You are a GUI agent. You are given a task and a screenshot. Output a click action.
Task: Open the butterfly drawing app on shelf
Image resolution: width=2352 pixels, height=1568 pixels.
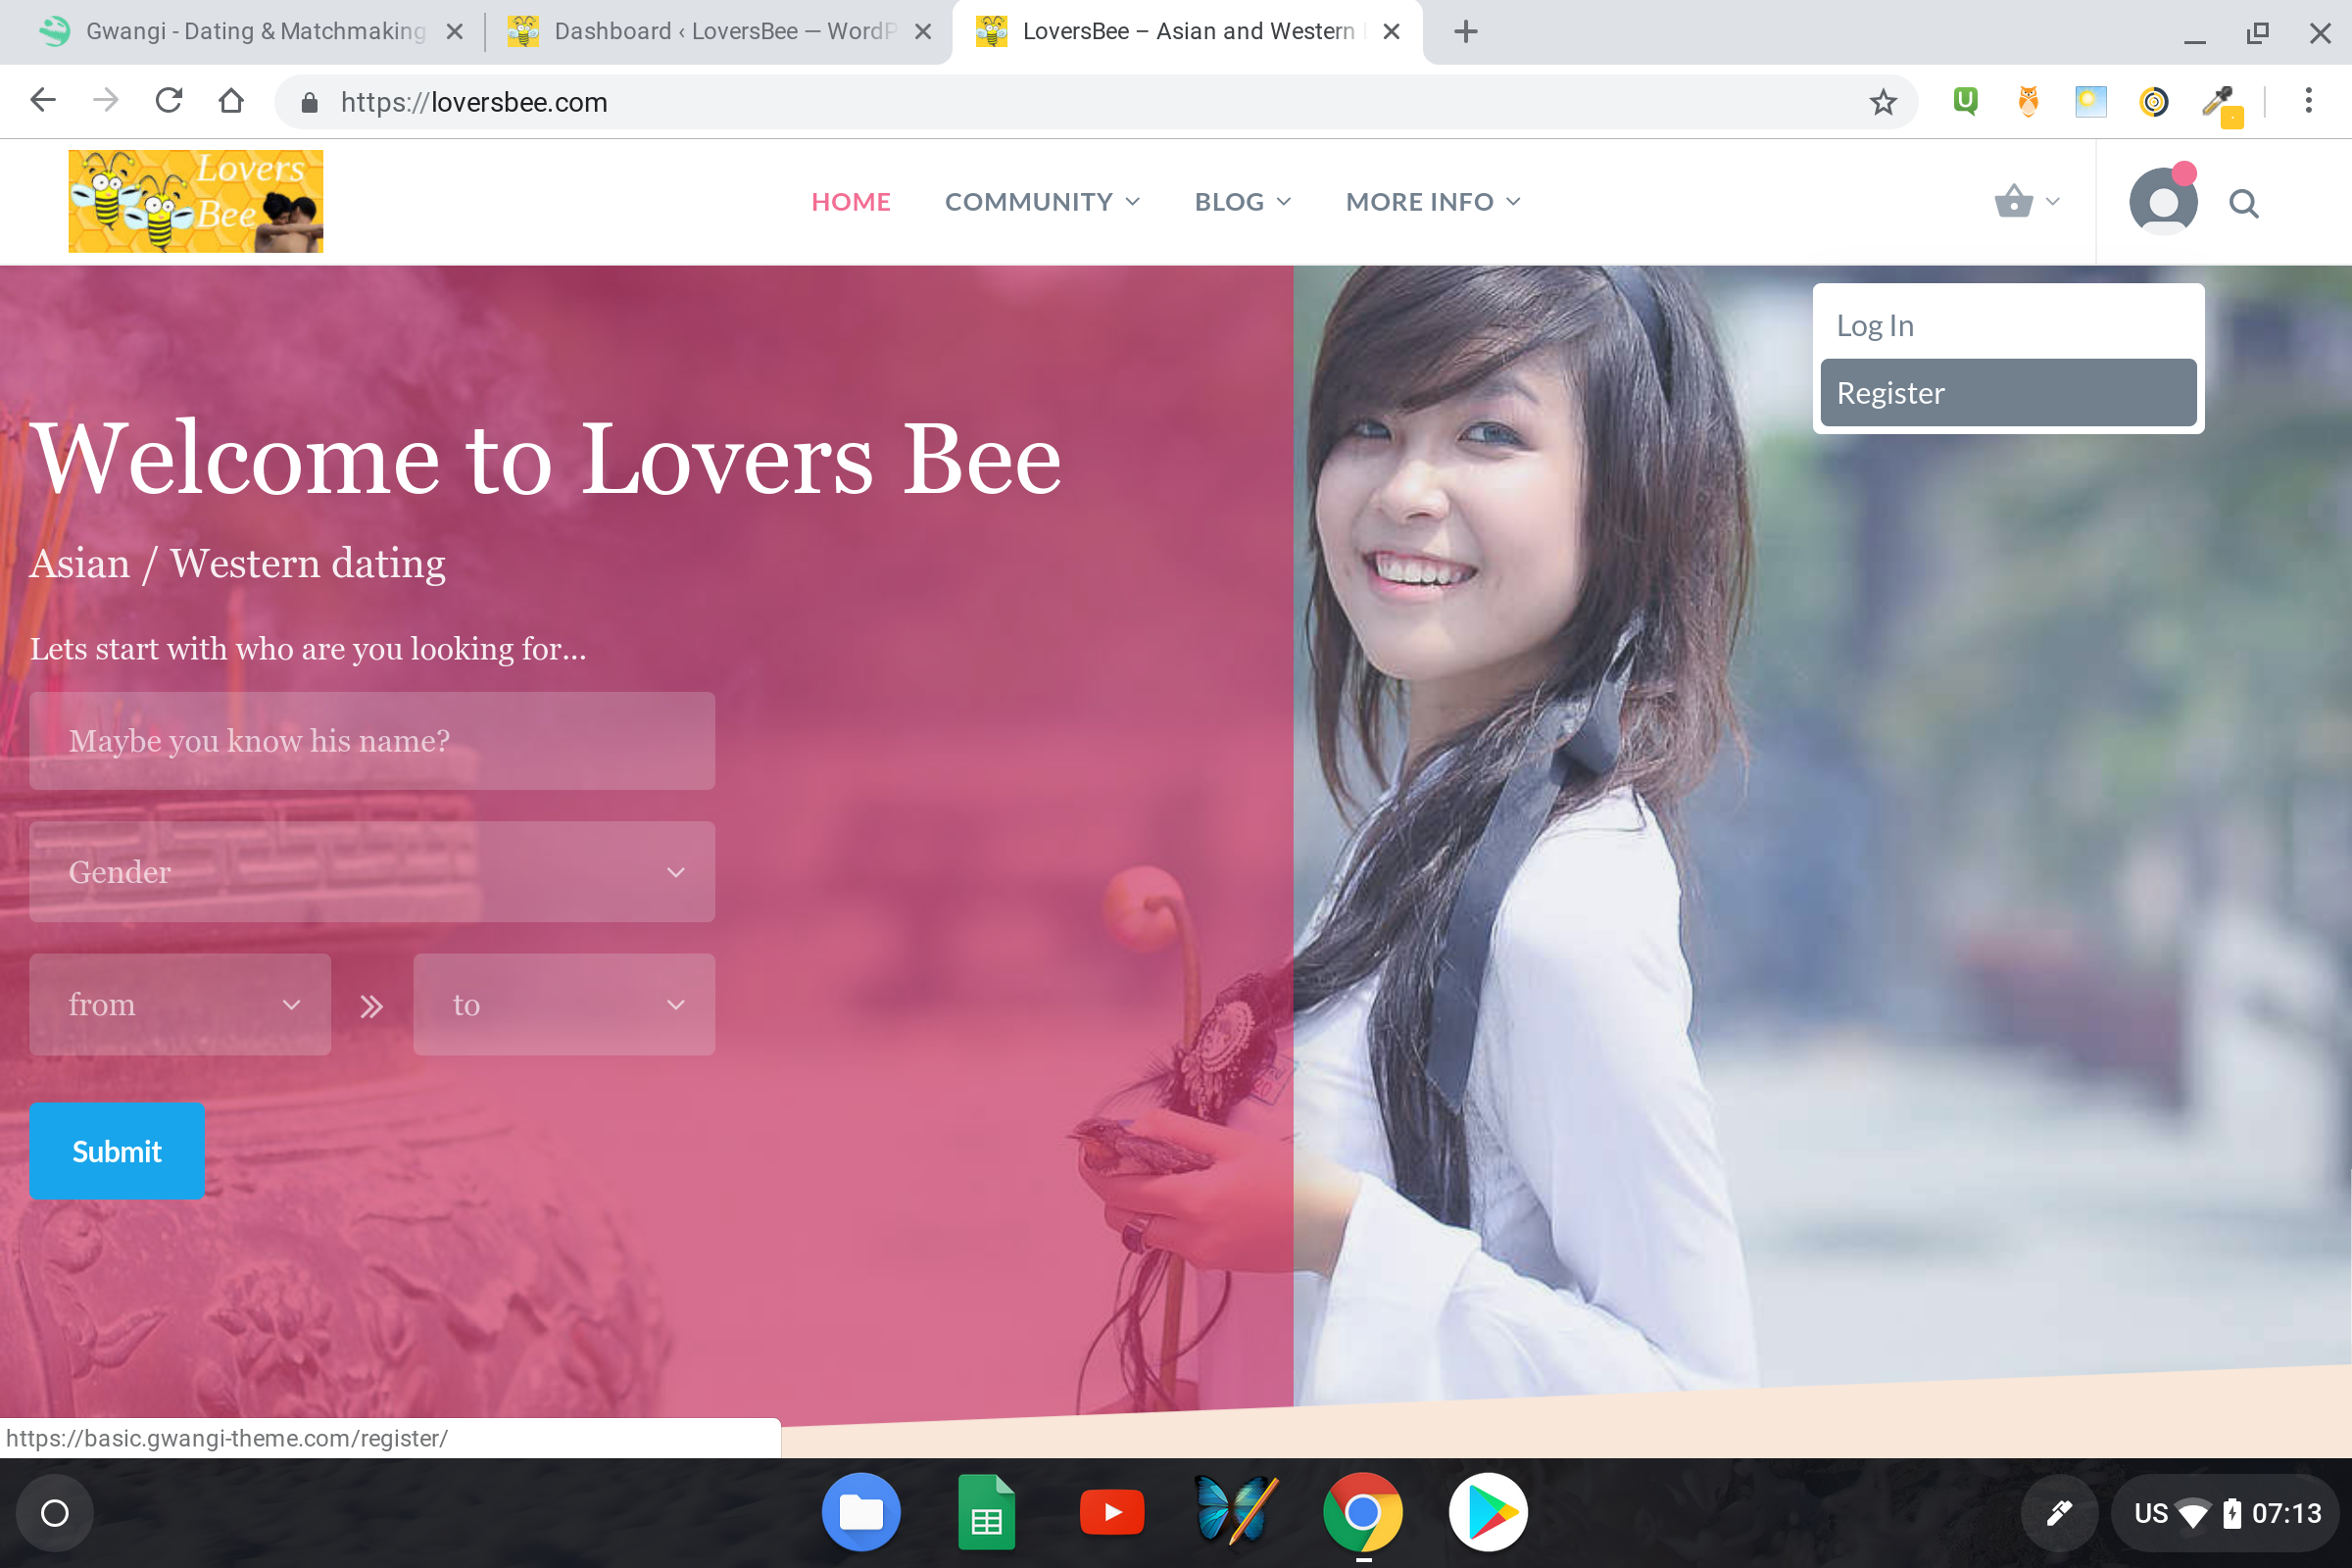[x=1237, y=1511]
